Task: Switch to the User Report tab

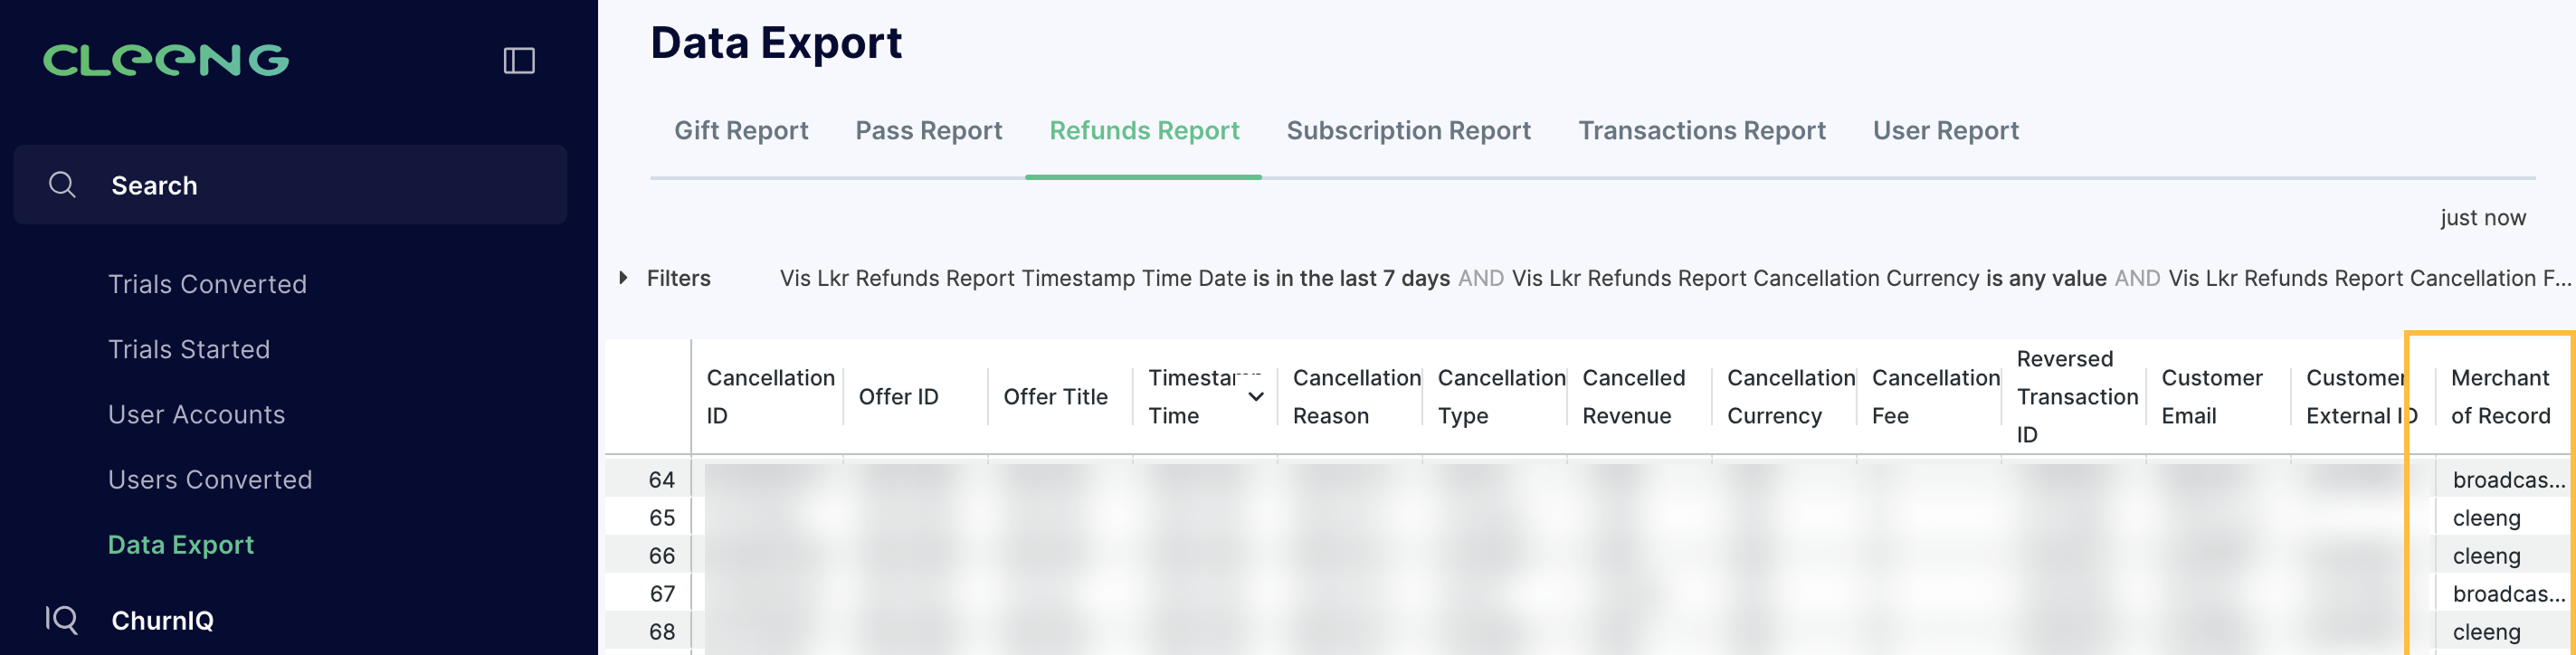Action: click(x=1945, y=130)
